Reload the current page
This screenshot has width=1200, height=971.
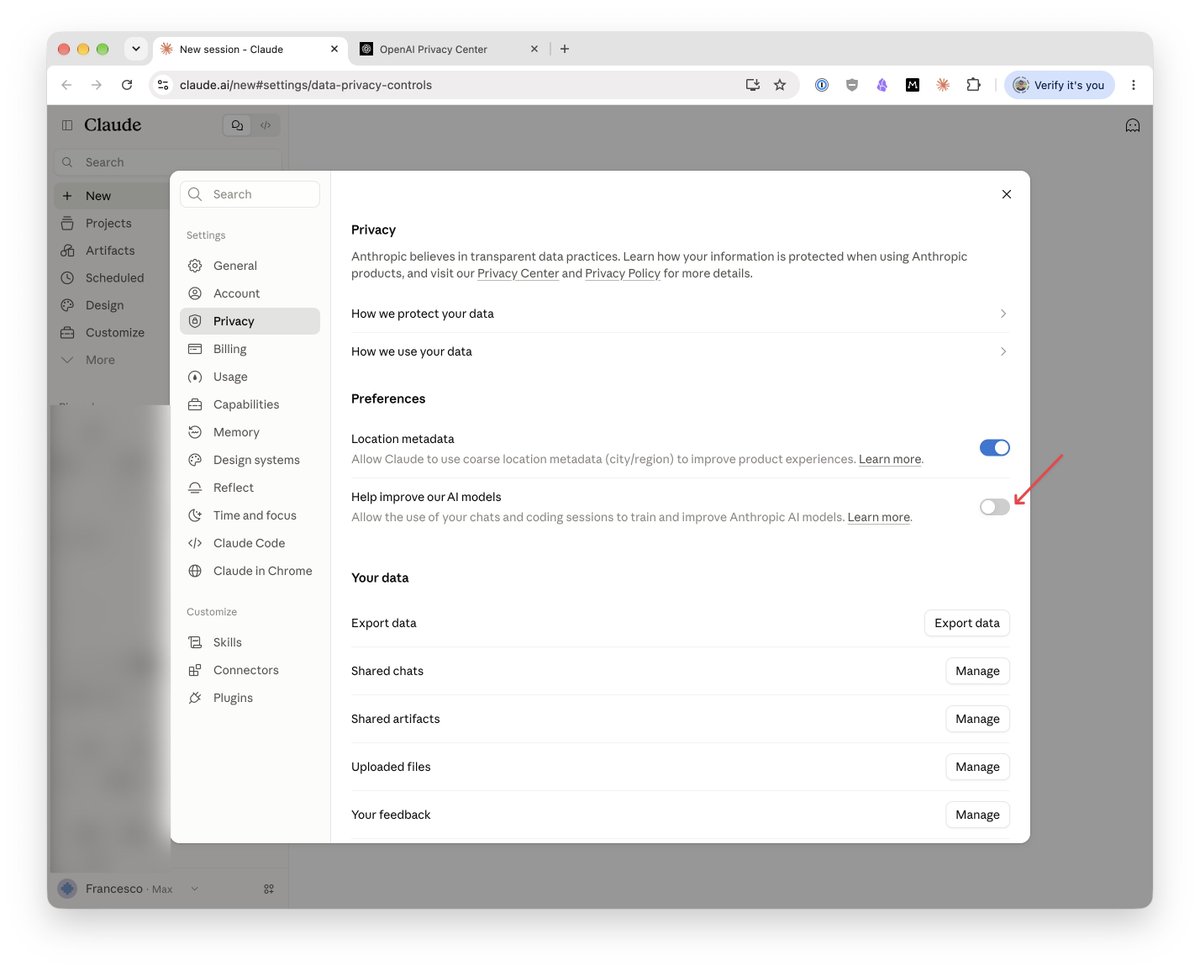coord(126,85)
